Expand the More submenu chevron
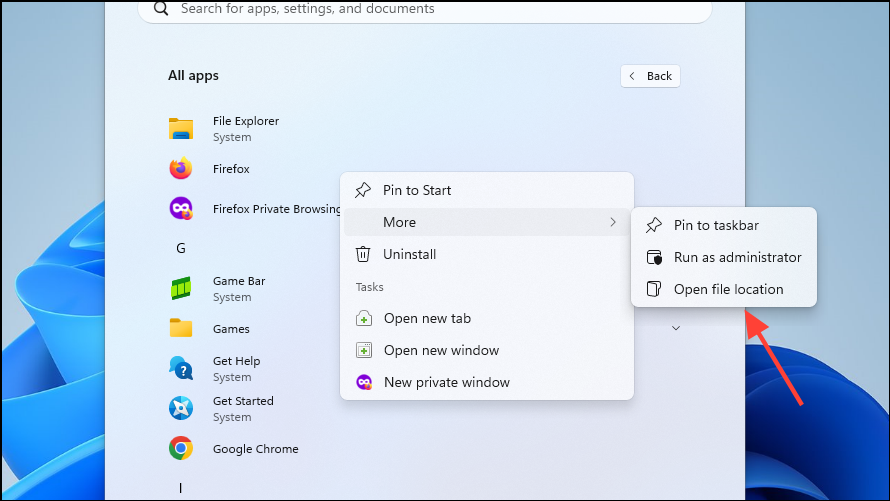Image resolution: width=890 pixels, height=501 pixels. tap(613, 222)
